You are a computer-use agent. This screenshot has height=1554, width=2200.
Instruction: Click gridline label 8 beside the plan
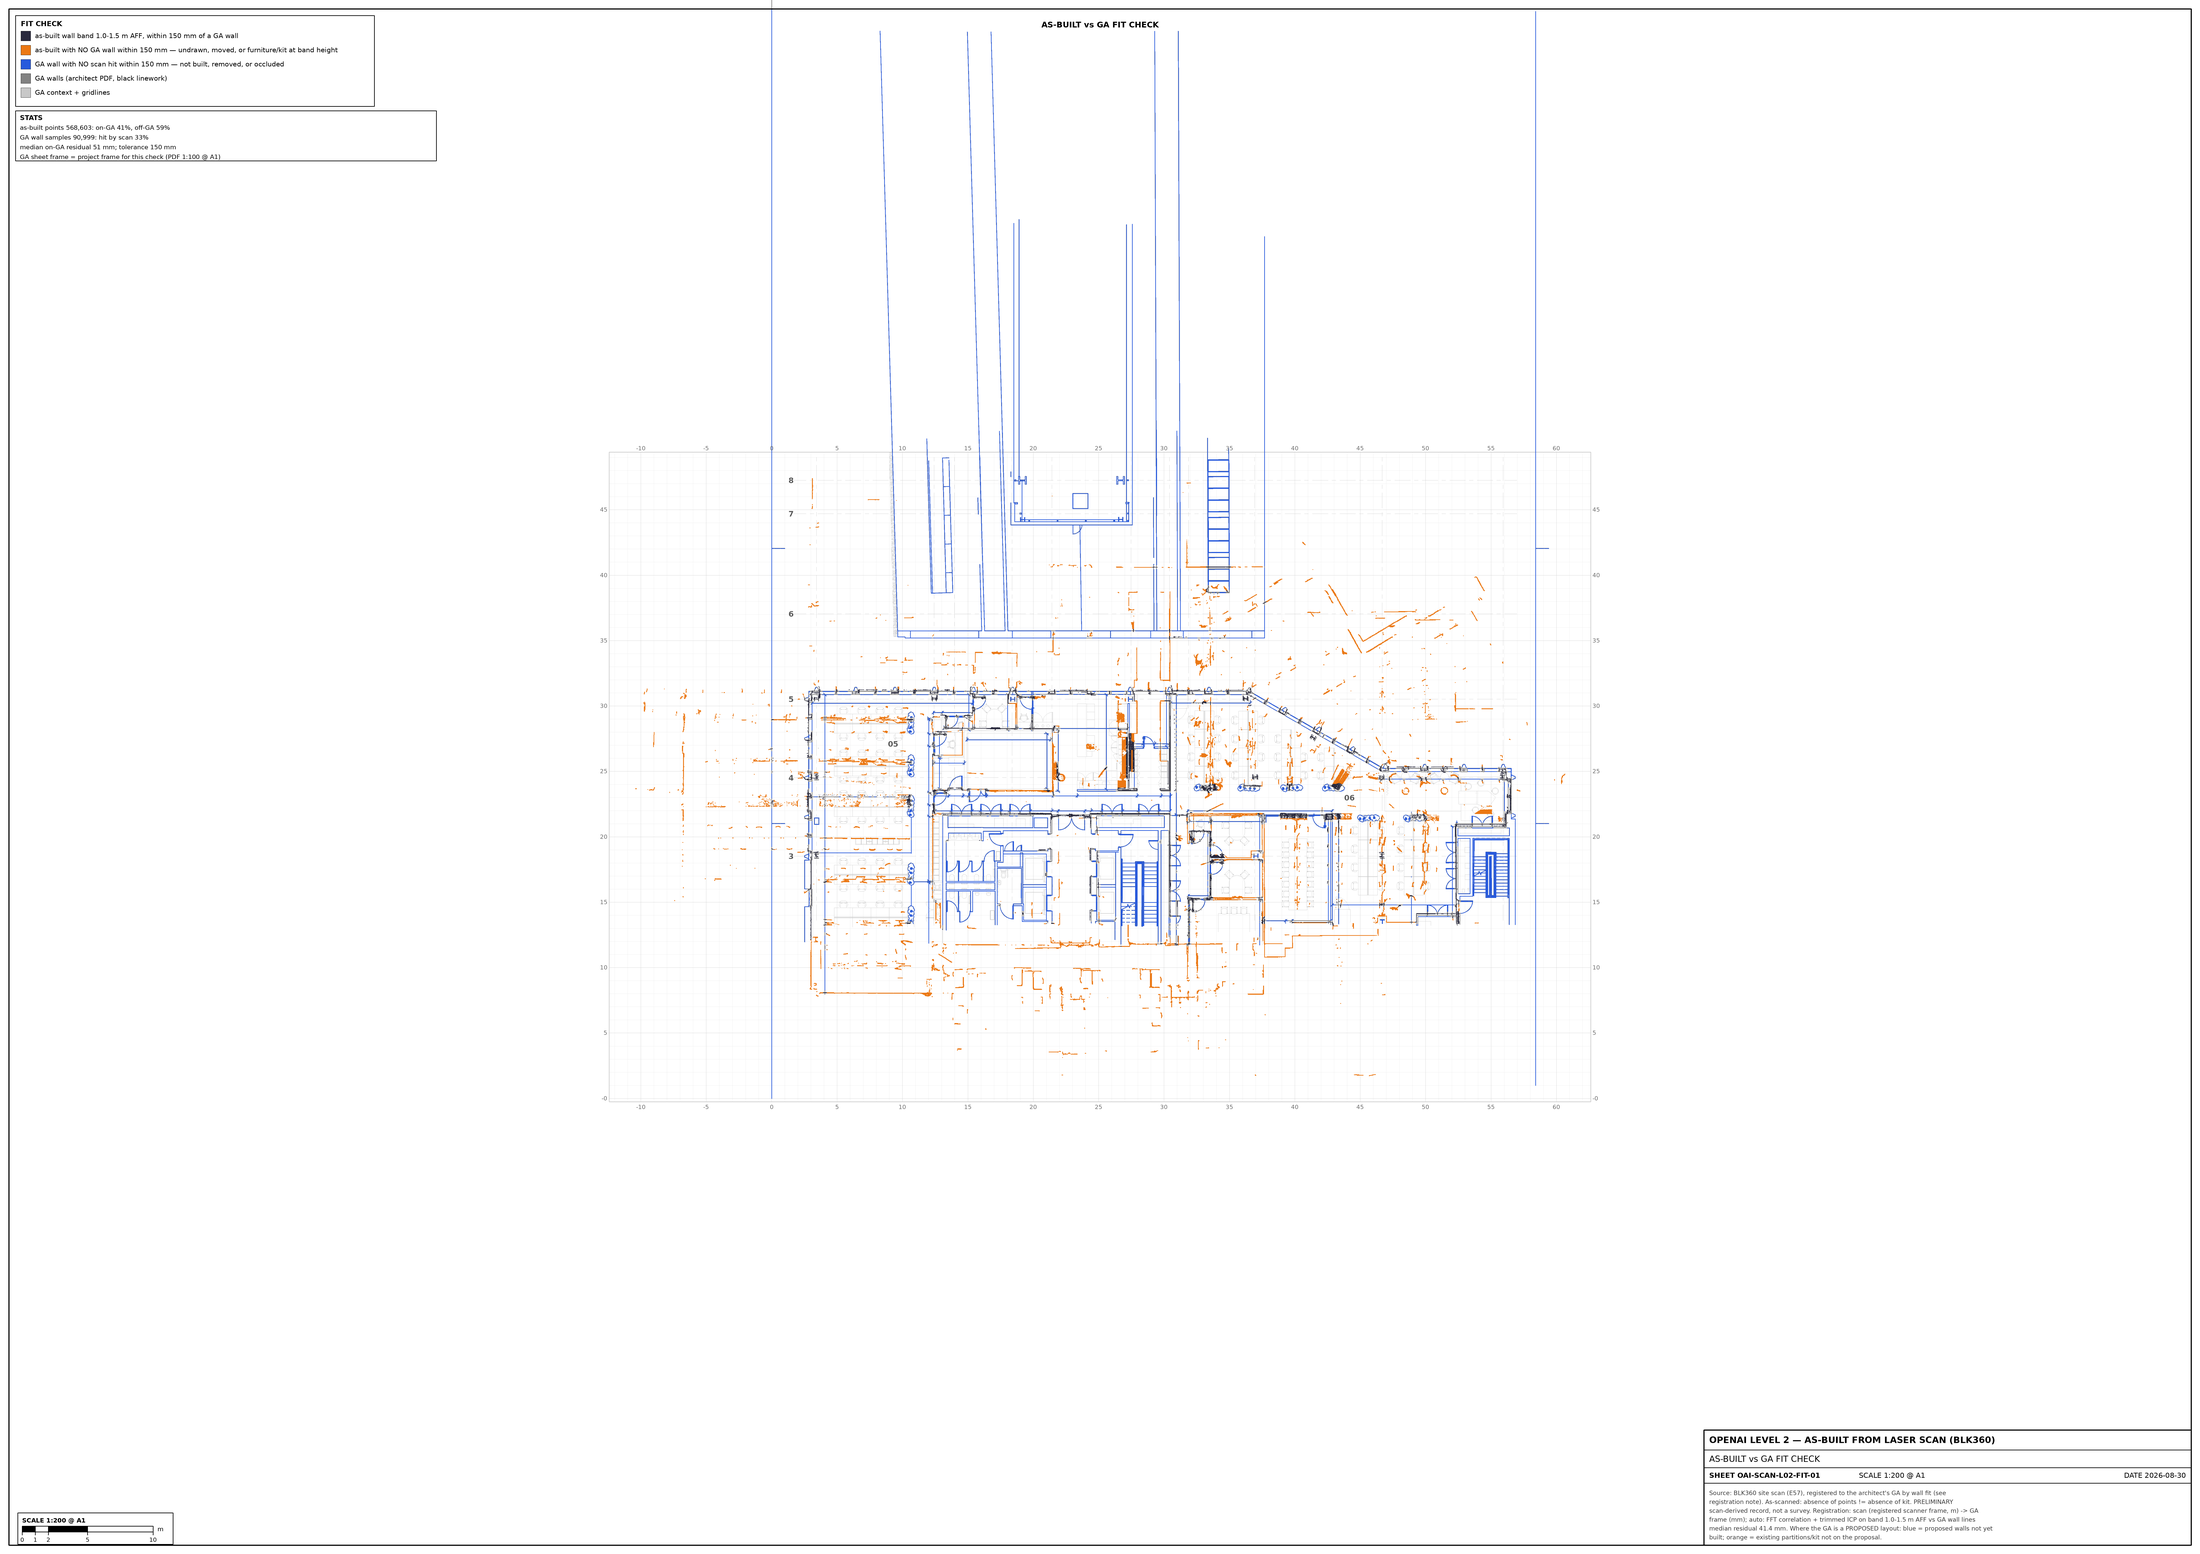[x=790, y=481]
